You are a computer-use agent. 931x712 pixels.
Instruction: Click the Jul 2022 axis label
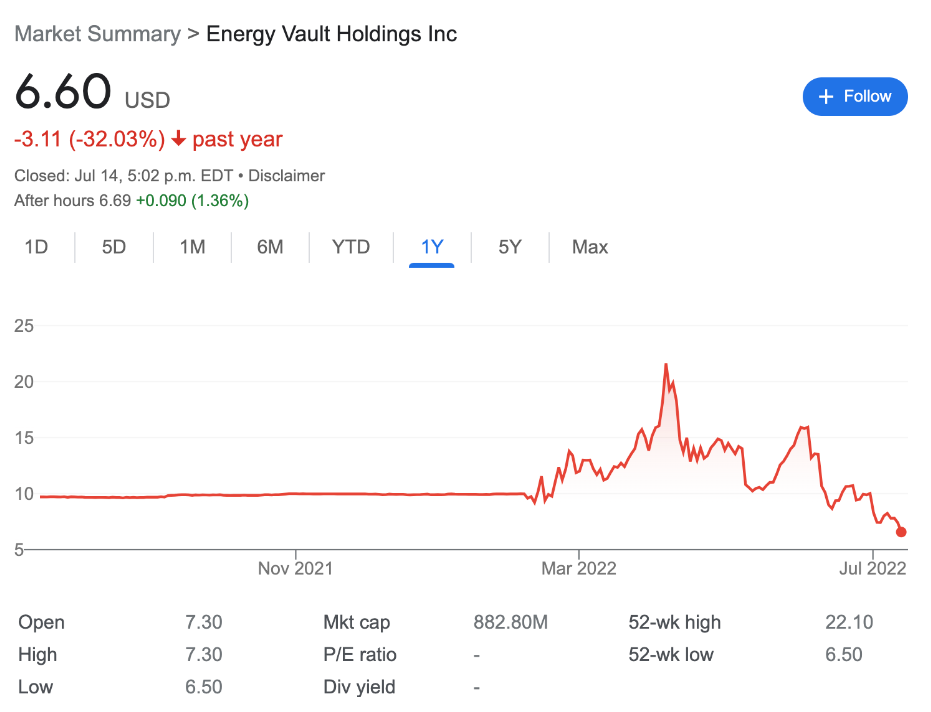pyautogui.click(x=872, y=569)
